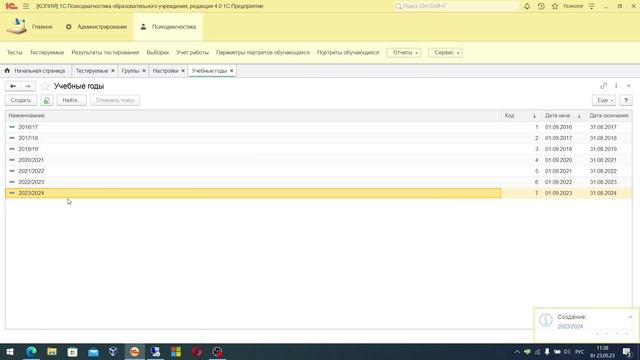Click the back navigation arrow
This screenshot has width=640, height=360.
[13, 86]
